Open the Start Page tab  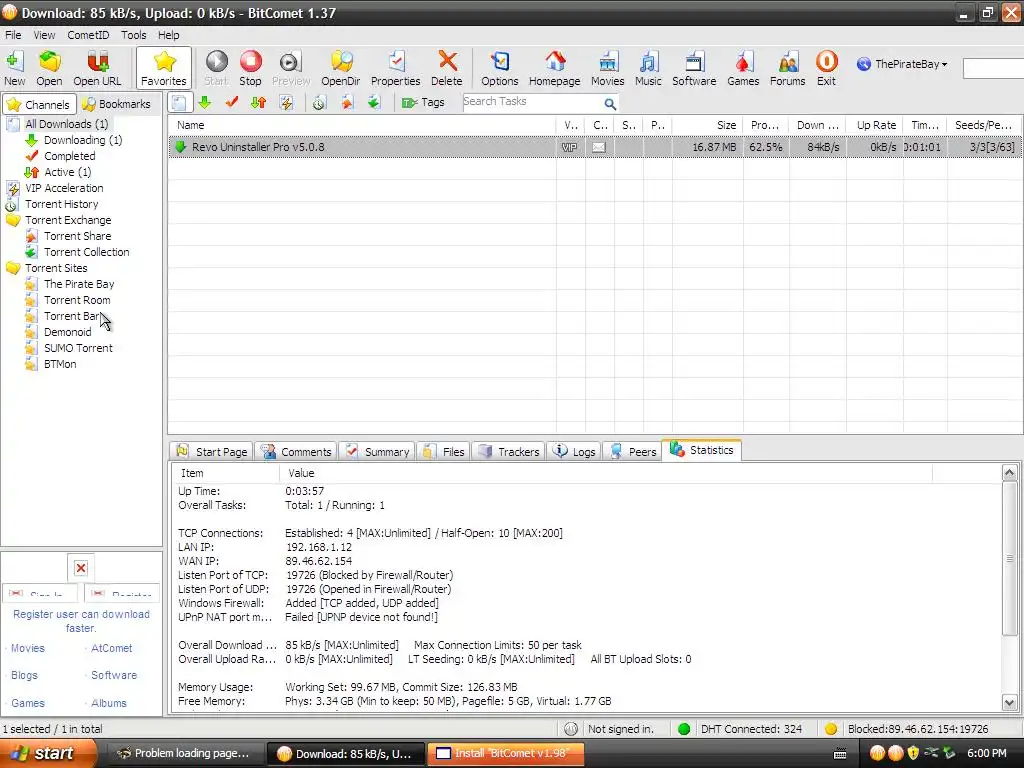(x=212, y=452)
